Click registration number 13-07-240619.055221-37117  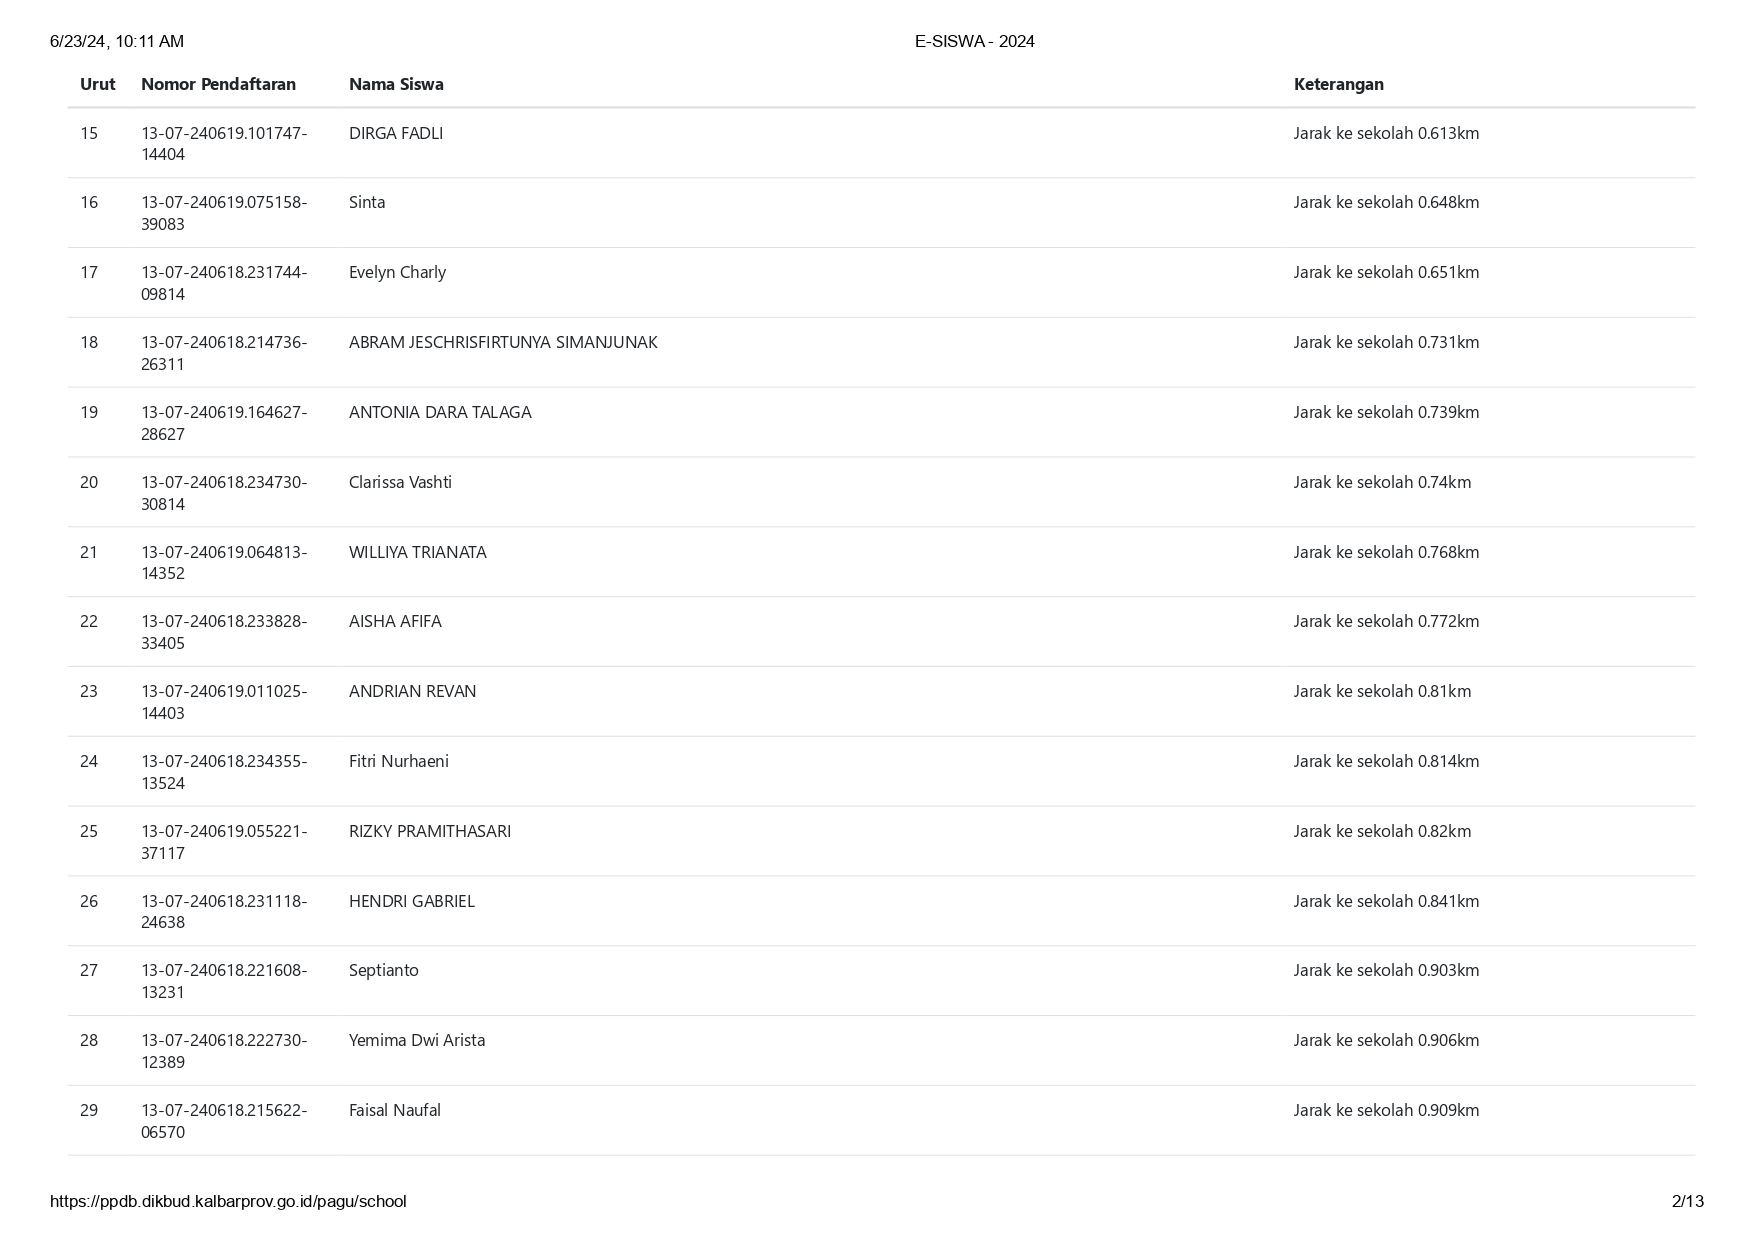point(224,842)
